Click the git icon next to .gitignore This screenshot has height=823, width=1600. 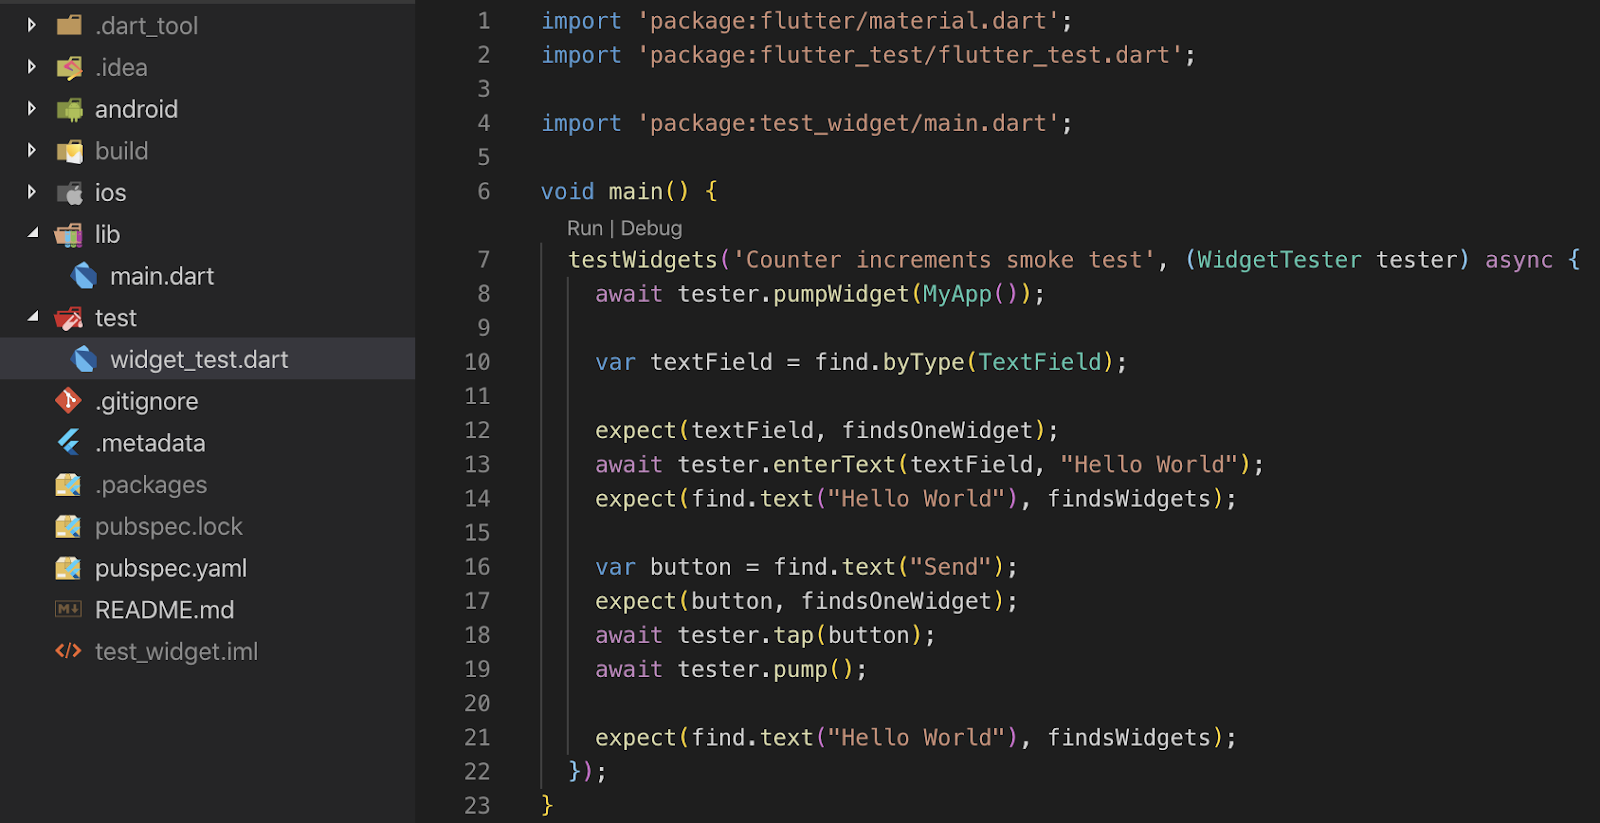coord(68,401)
